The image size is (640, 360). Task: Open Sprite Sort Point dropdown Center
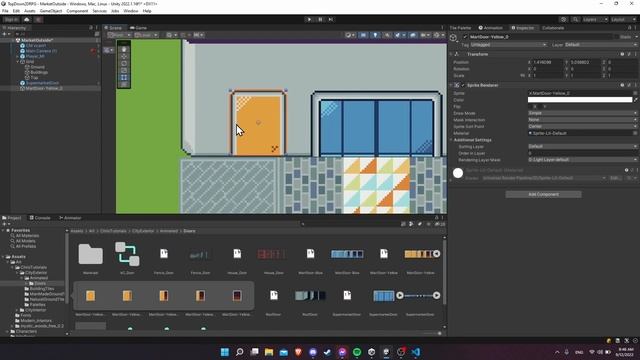coord(582,127)
